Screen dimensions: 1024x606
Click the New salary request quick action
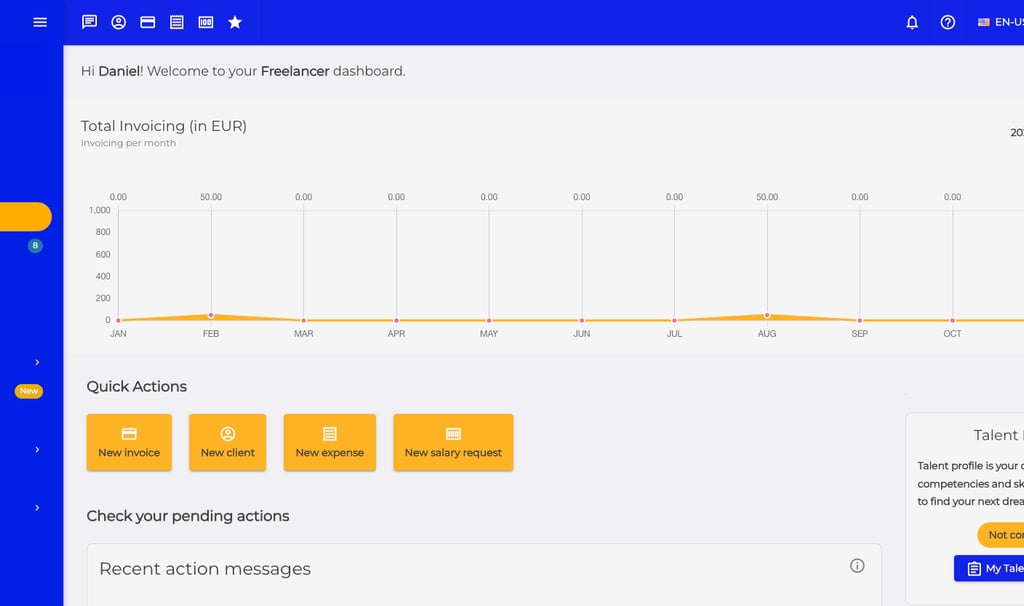[x=453, y=442]
